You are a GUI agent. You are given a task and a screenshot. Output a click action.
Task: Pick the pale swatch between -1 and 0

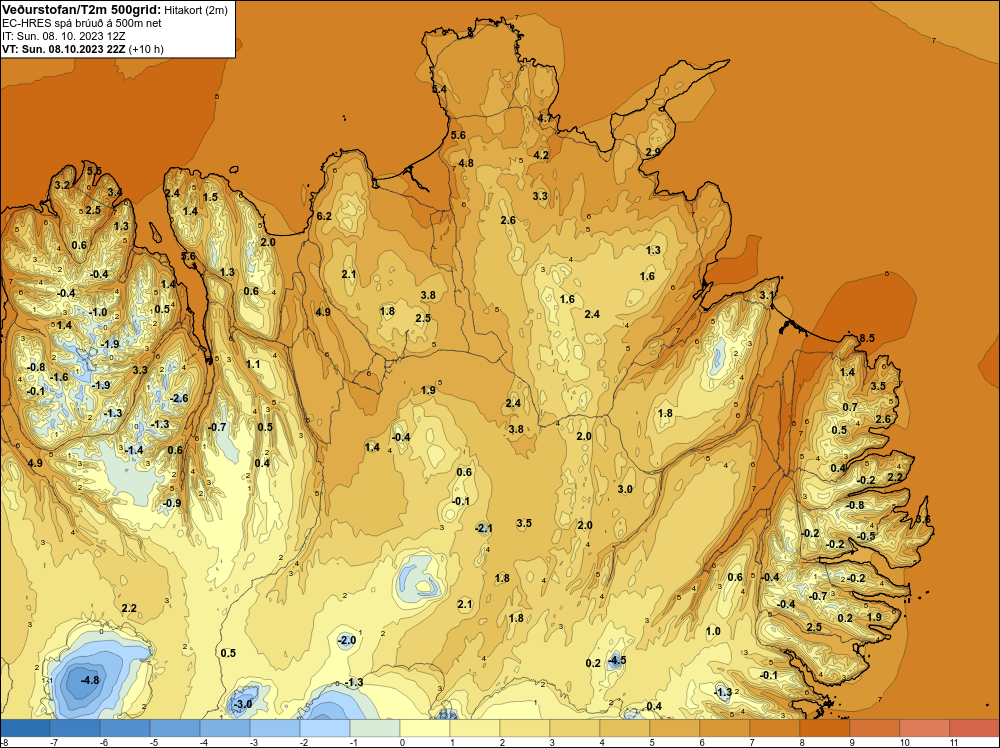375,728
